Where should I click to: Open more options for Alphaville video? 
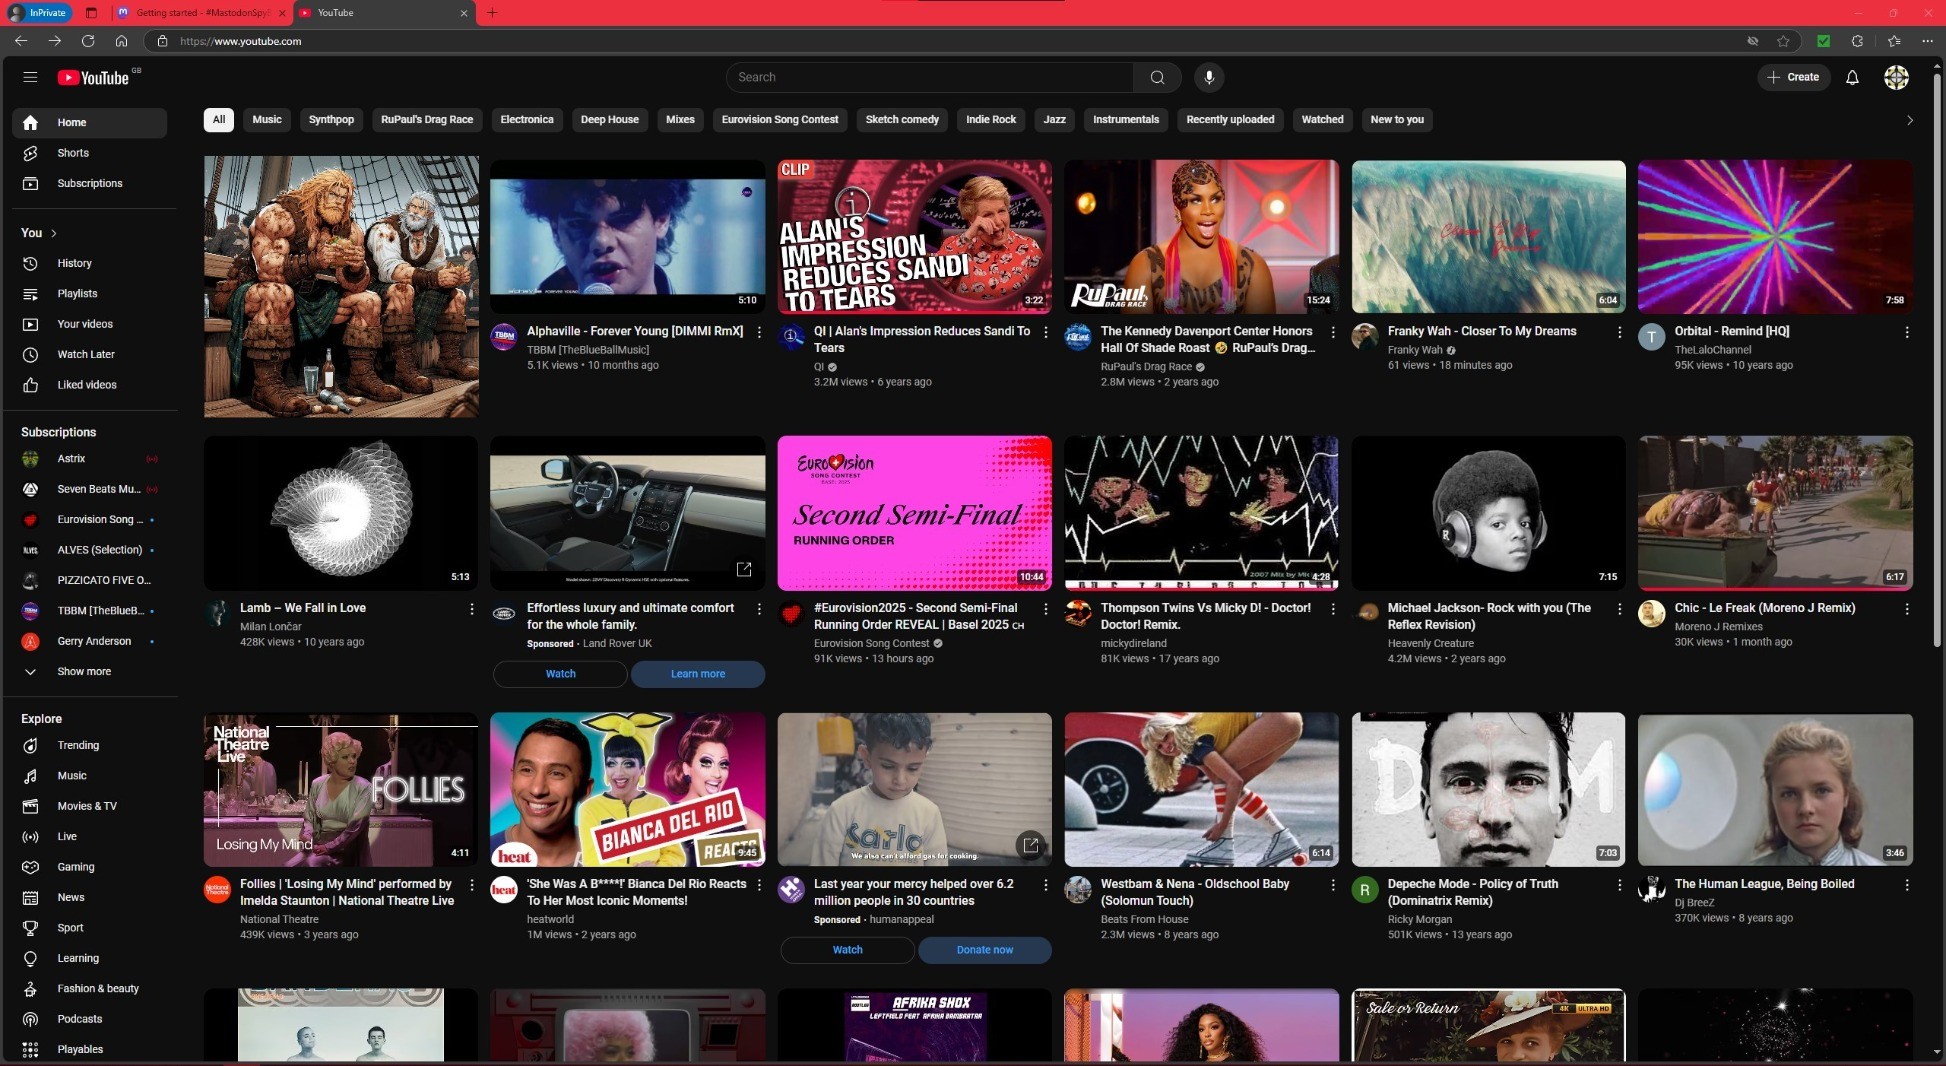pyautogui.click(x=759, y=332)
